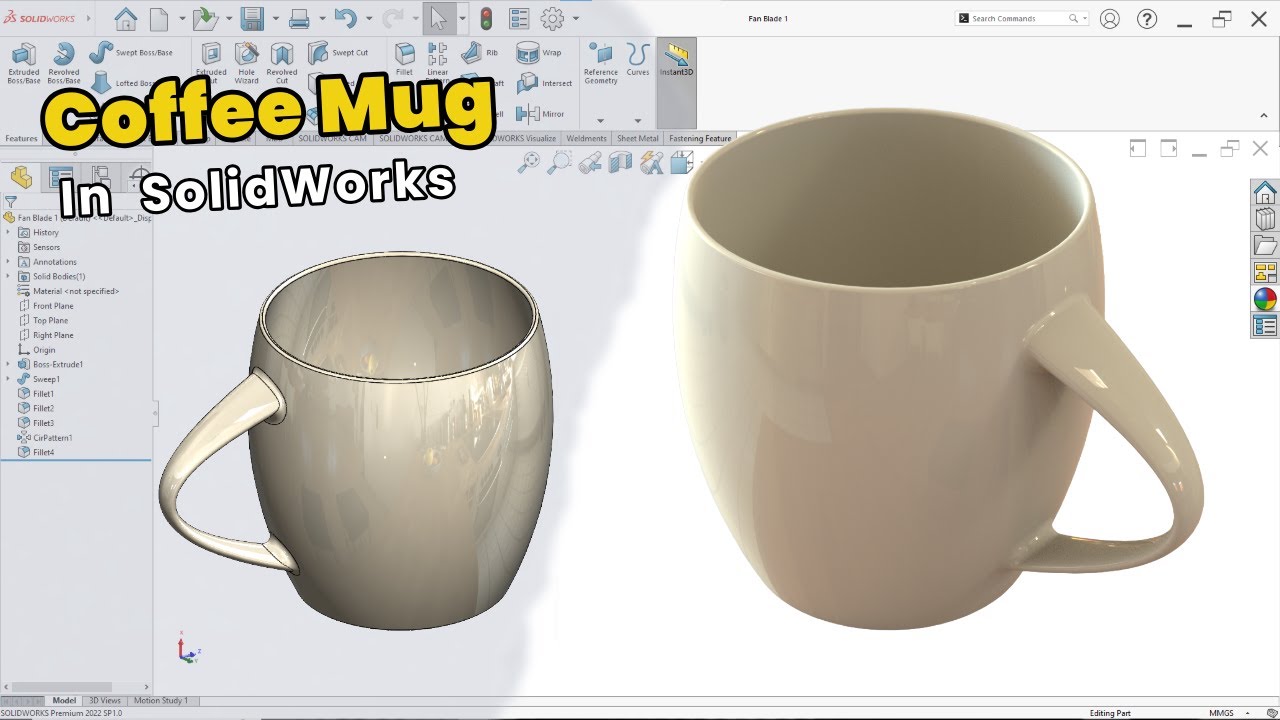Click the Search Commands input field
Screen dimensions: 1280x720
(x=1022, y=18)
